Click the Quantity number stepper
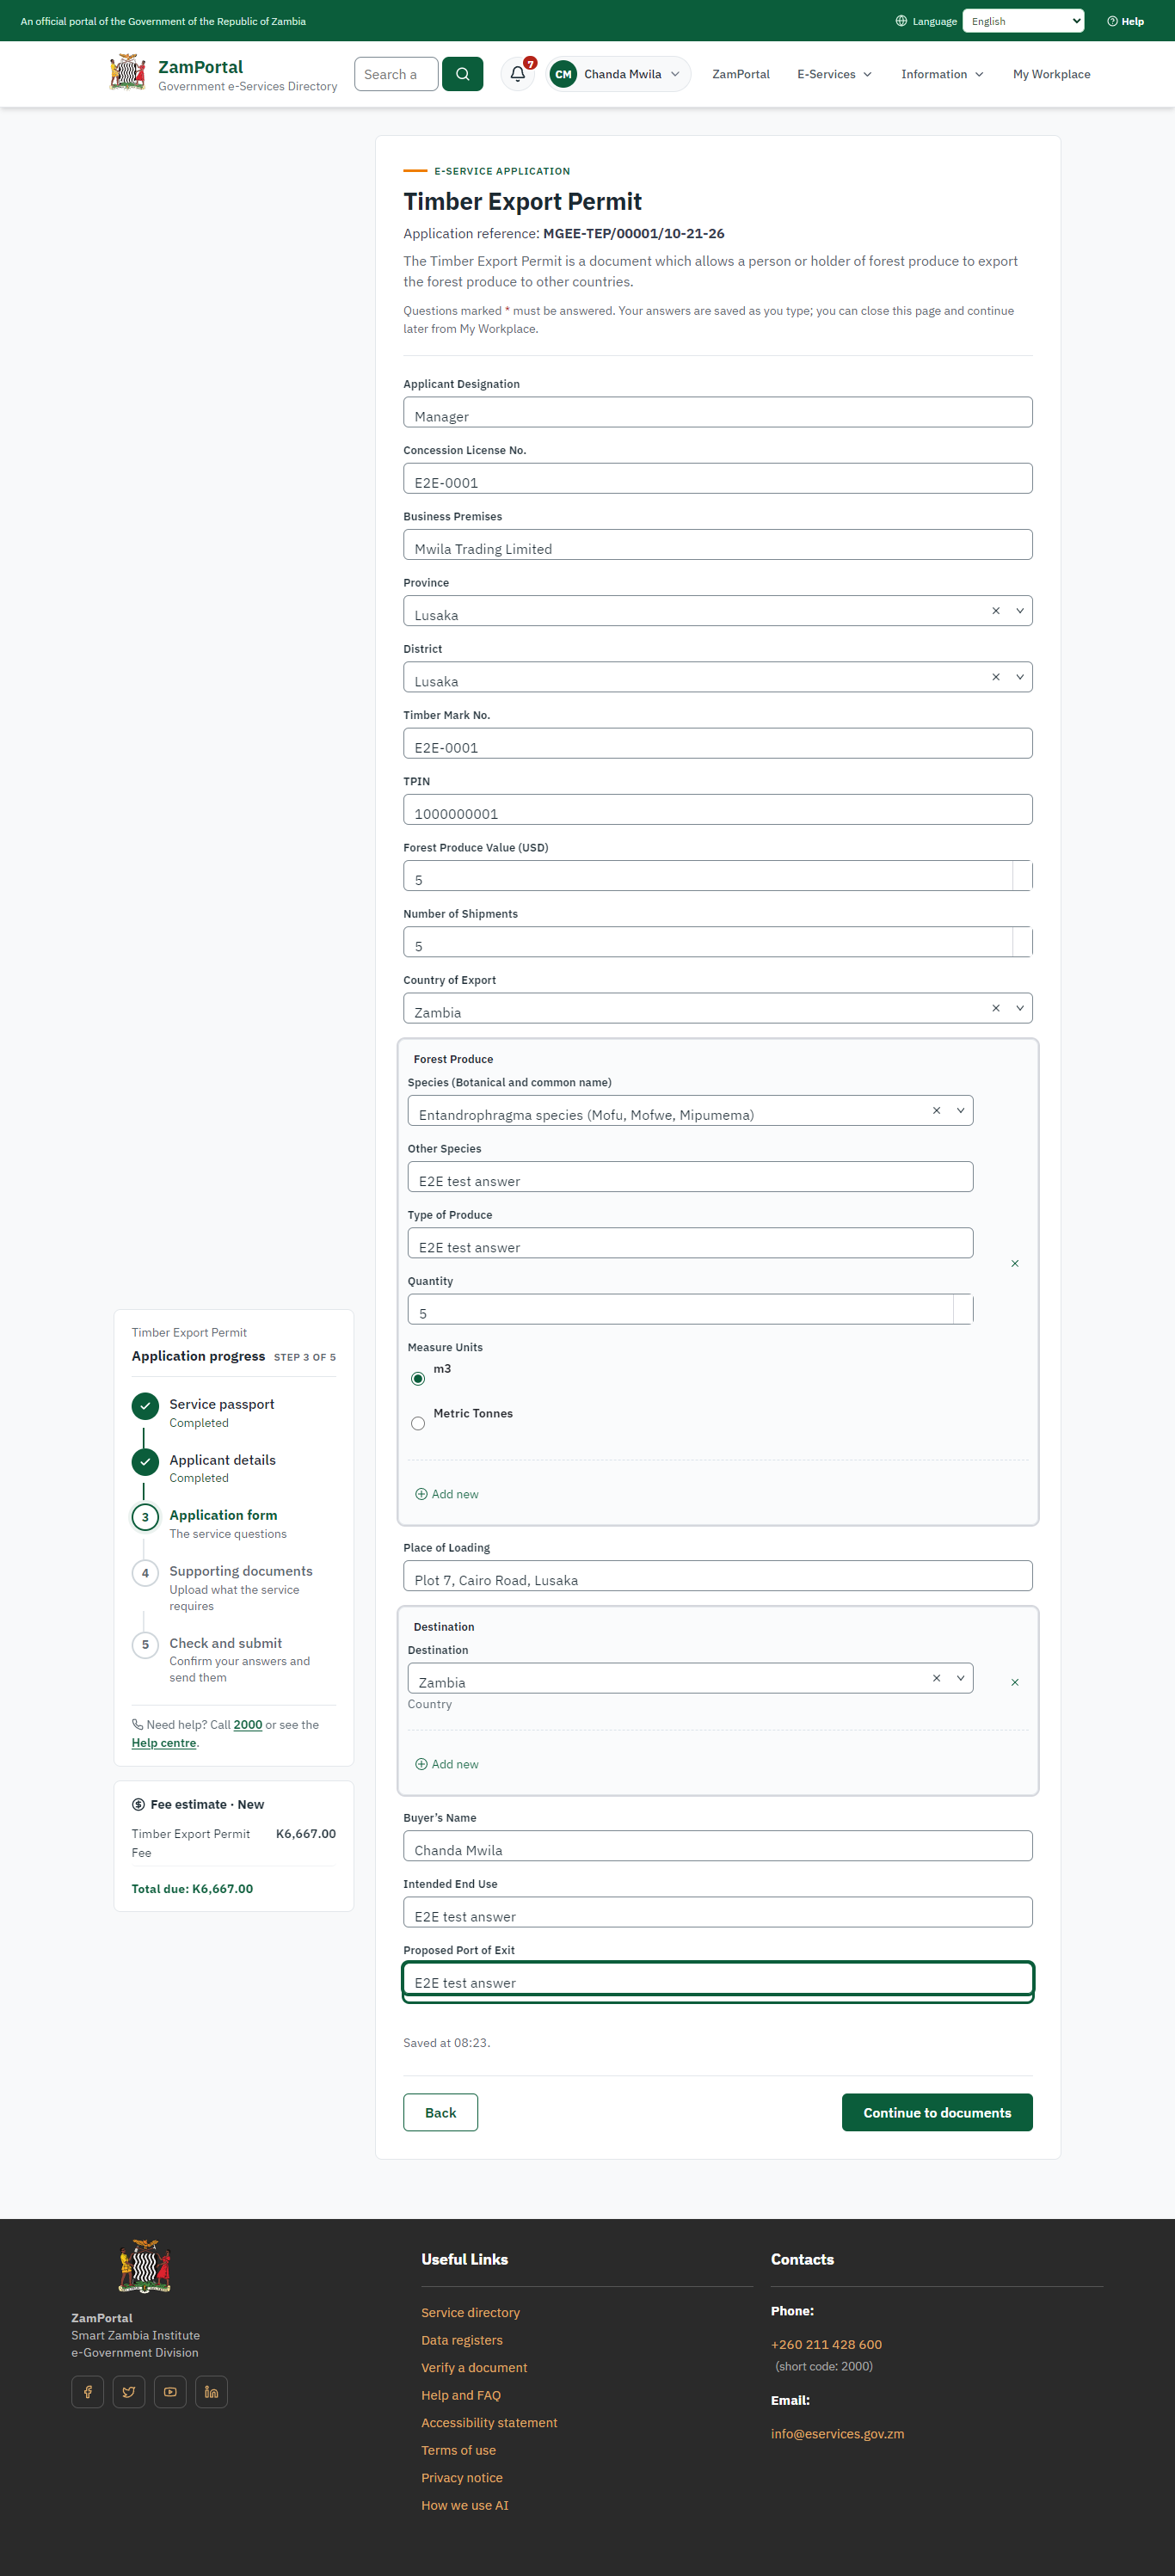 pos(963,1309)
